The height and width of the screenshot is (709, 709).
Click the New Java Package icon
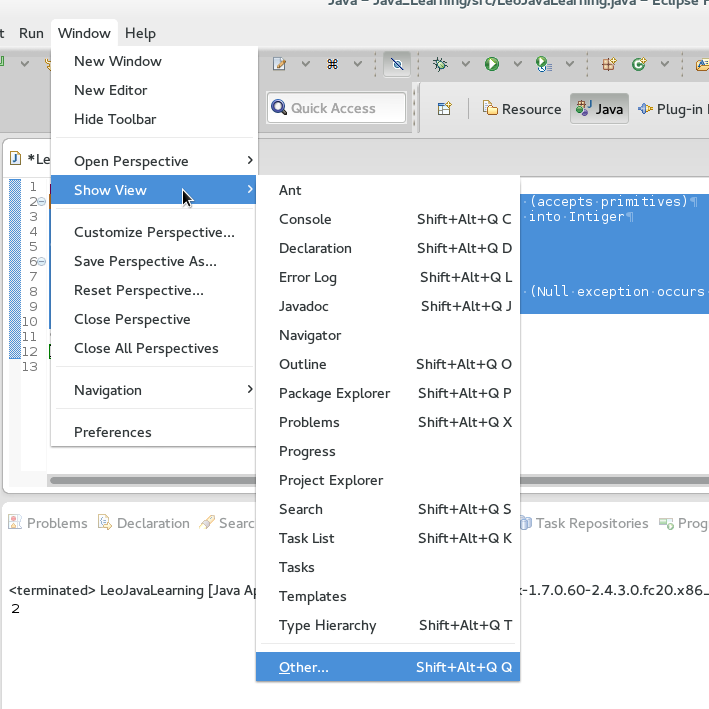coord(608,64)
